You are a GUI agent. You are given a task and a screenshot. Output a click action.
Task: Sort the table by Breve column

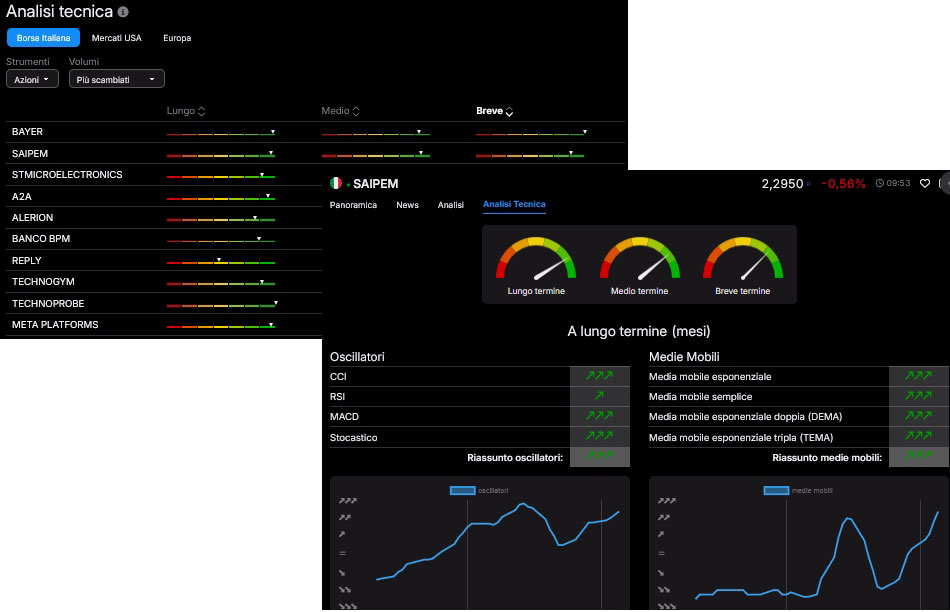[x=494, y=111]
